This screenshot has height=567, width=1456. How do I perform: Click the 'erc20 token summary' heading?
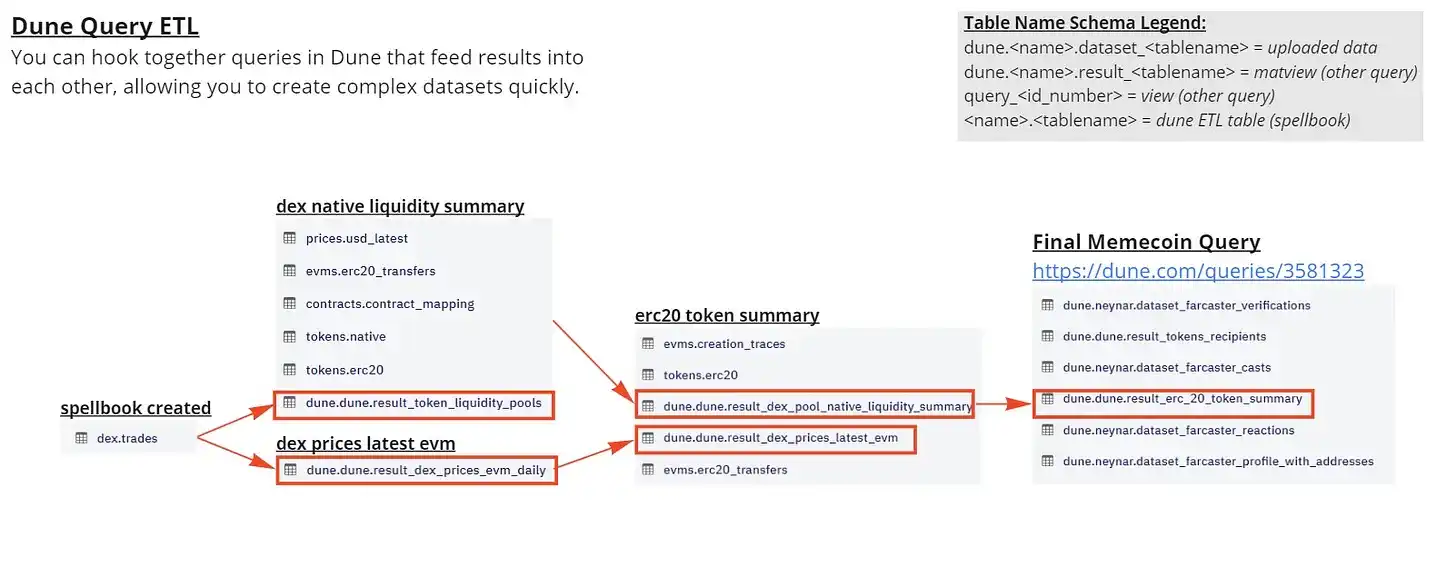point(727,316)
